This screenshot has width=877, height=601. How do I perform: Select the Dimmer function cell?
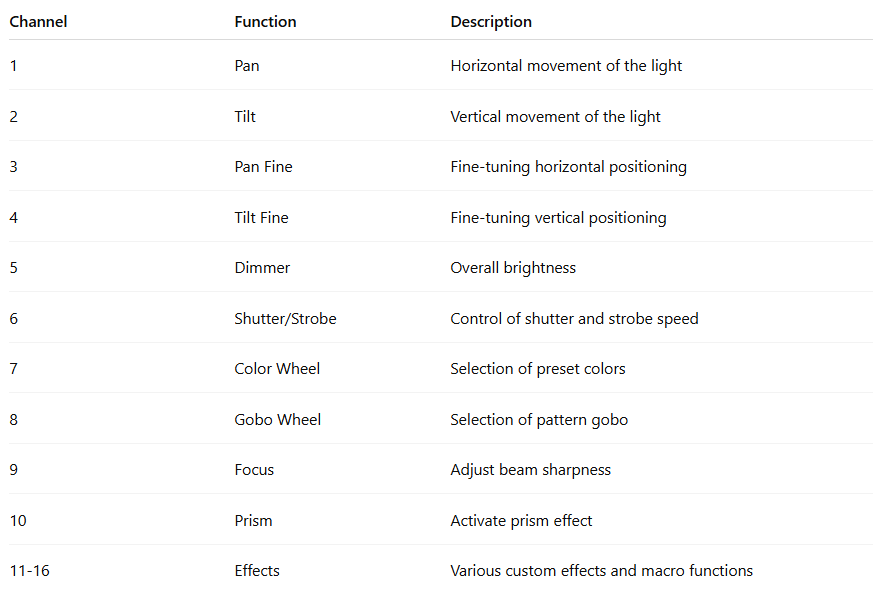pos(262,268)
